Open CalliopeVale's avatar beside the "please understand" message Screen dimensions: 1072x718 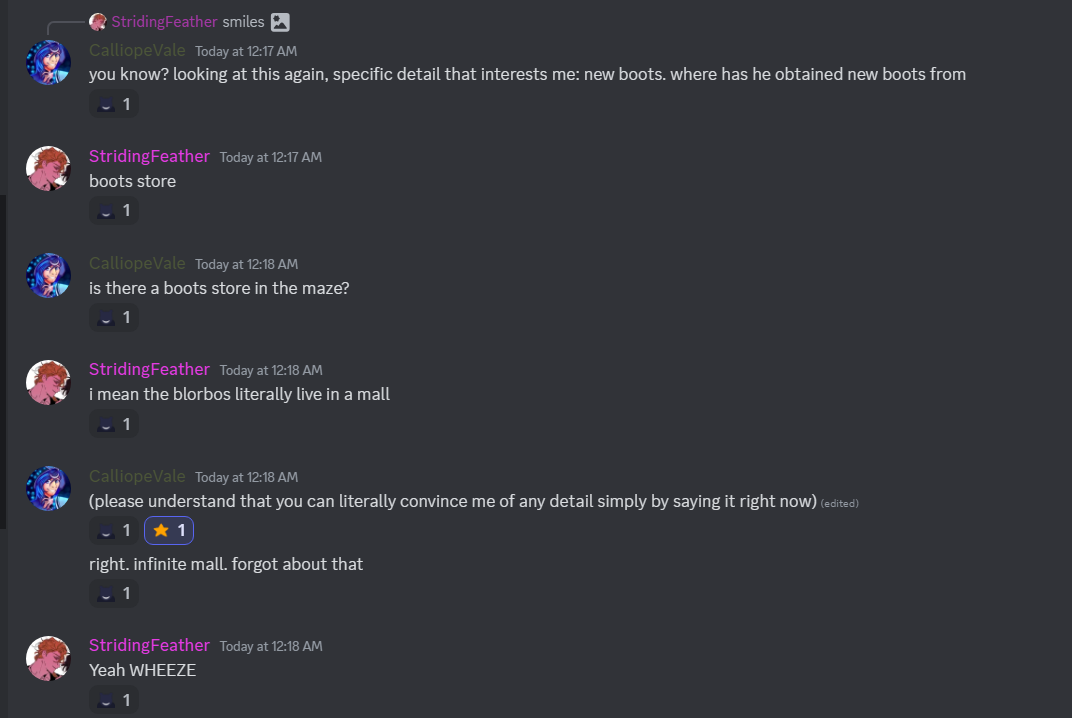(x=48, y=489)
